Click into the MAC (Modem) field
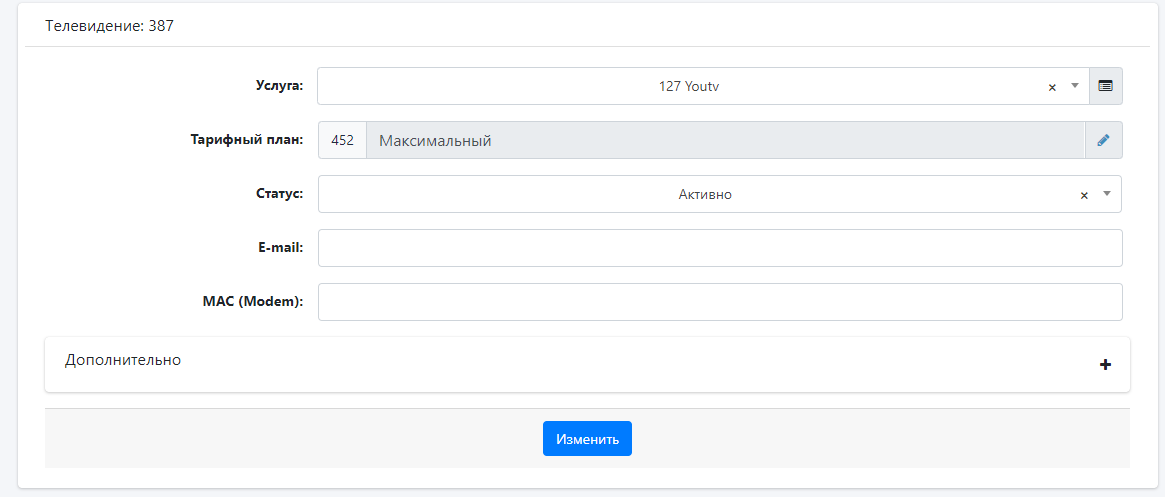Screen dimensions: 1165x497 [720, 302]
